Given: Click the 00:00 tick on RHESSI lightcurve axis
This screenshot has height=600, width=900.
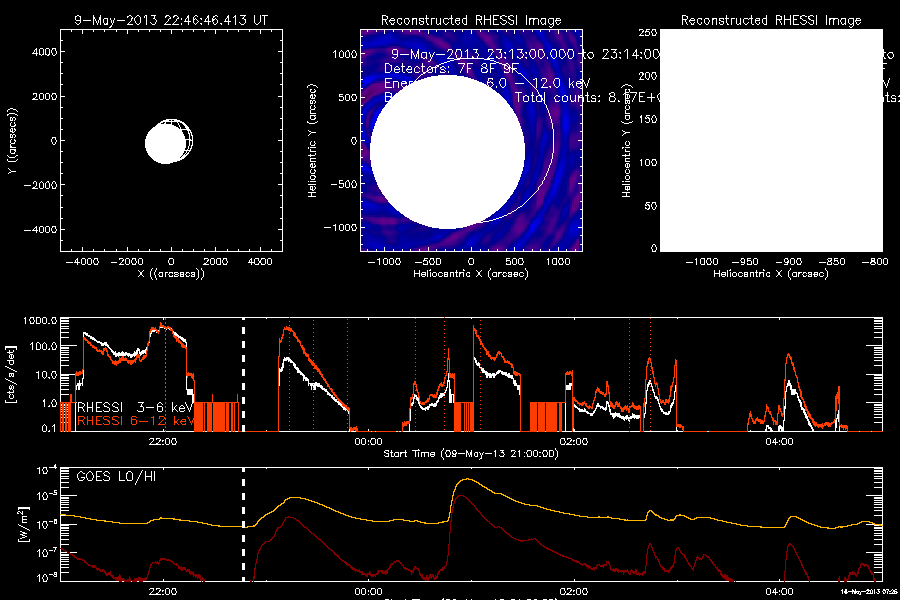Looking at the screenshot, I should click(x=368, y=442).
